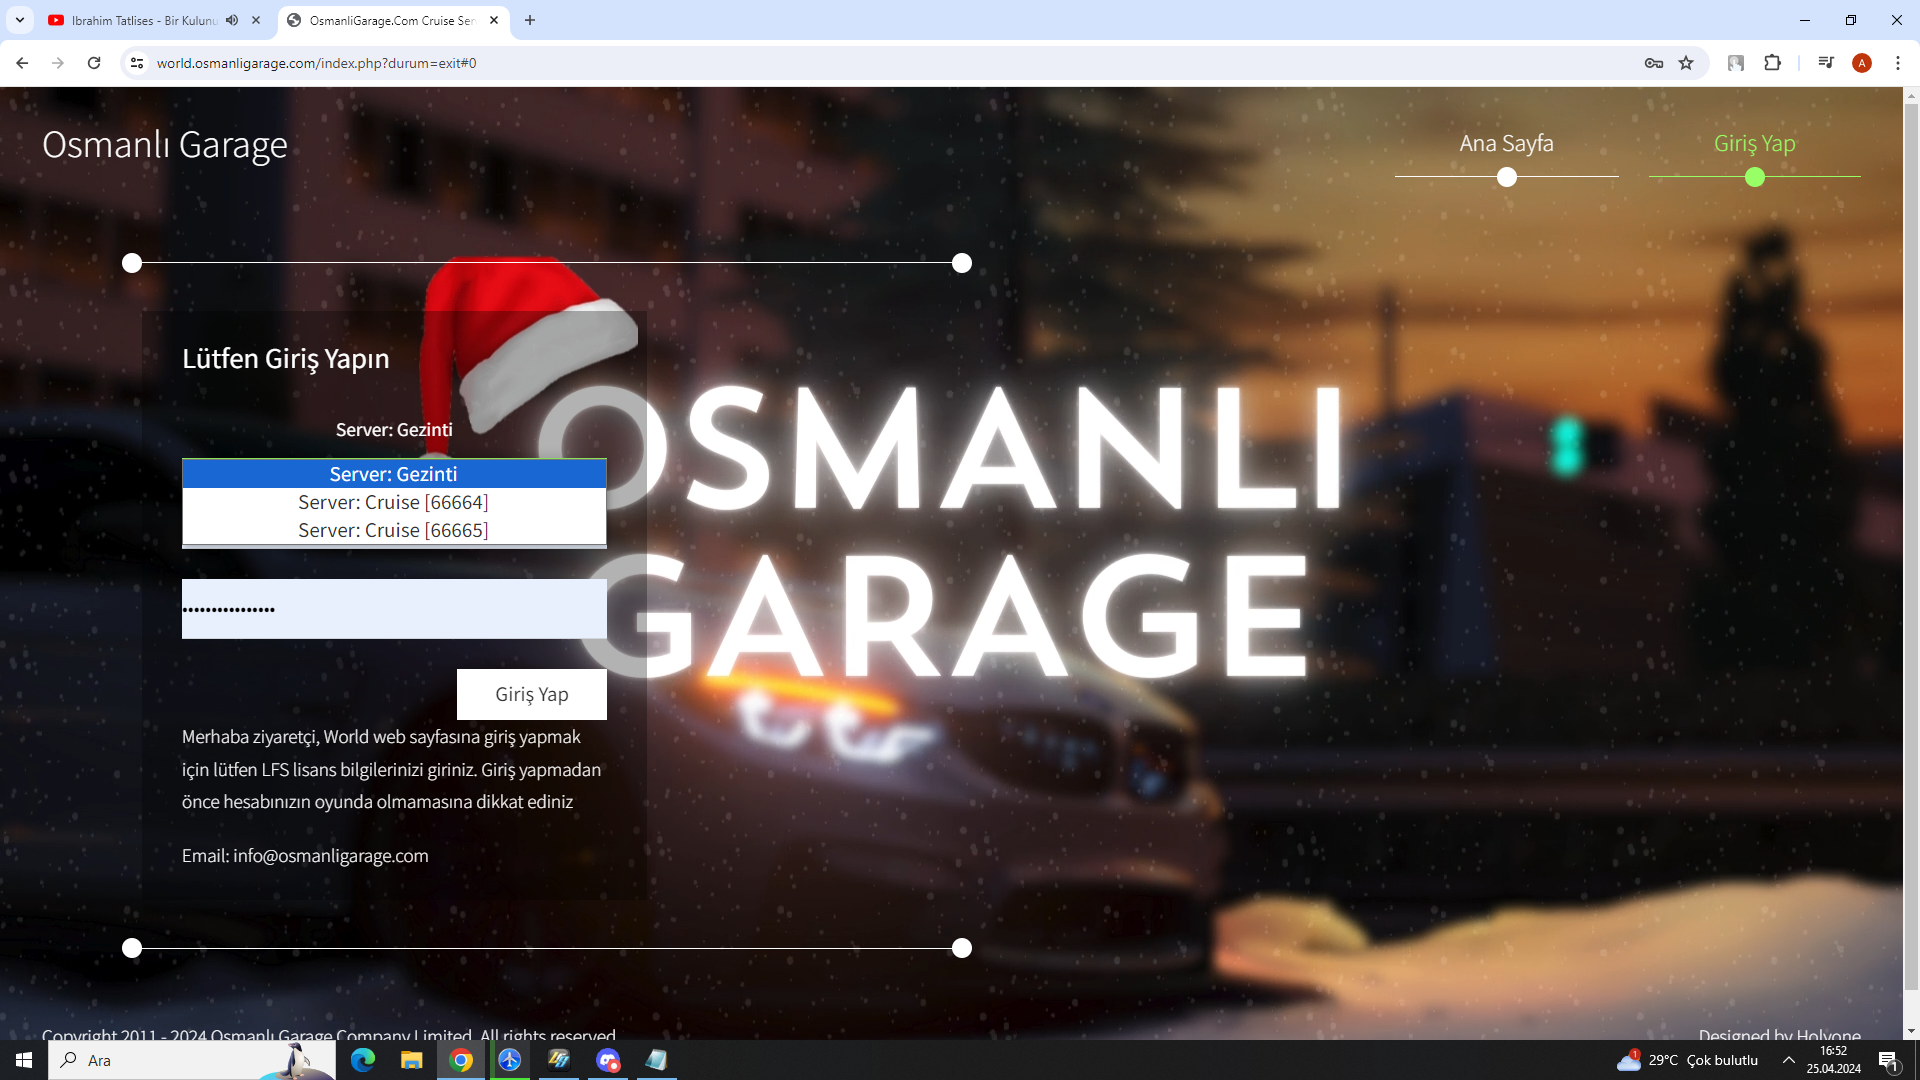Click the password input field
This screenshot has width=1920, height=1080.
pyautogui.click(x=394, y=609)
